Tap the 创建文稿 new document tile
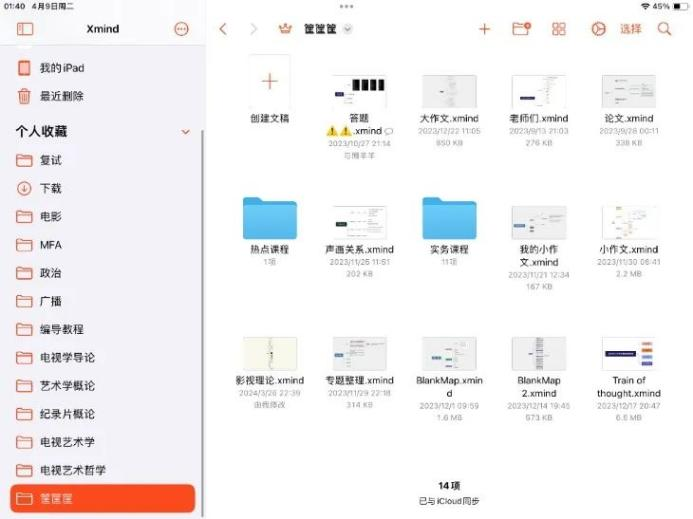Image resolution: width=693 pixels, height=519 pixels. point(269,83)
